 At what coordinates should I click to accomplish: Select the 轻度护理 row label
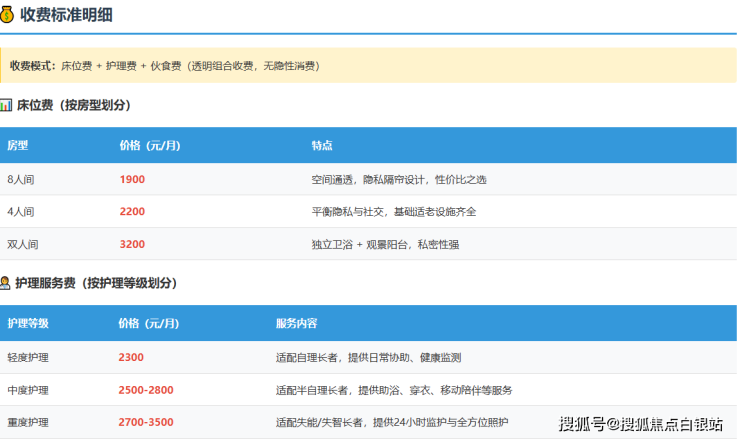coord(28,357)
